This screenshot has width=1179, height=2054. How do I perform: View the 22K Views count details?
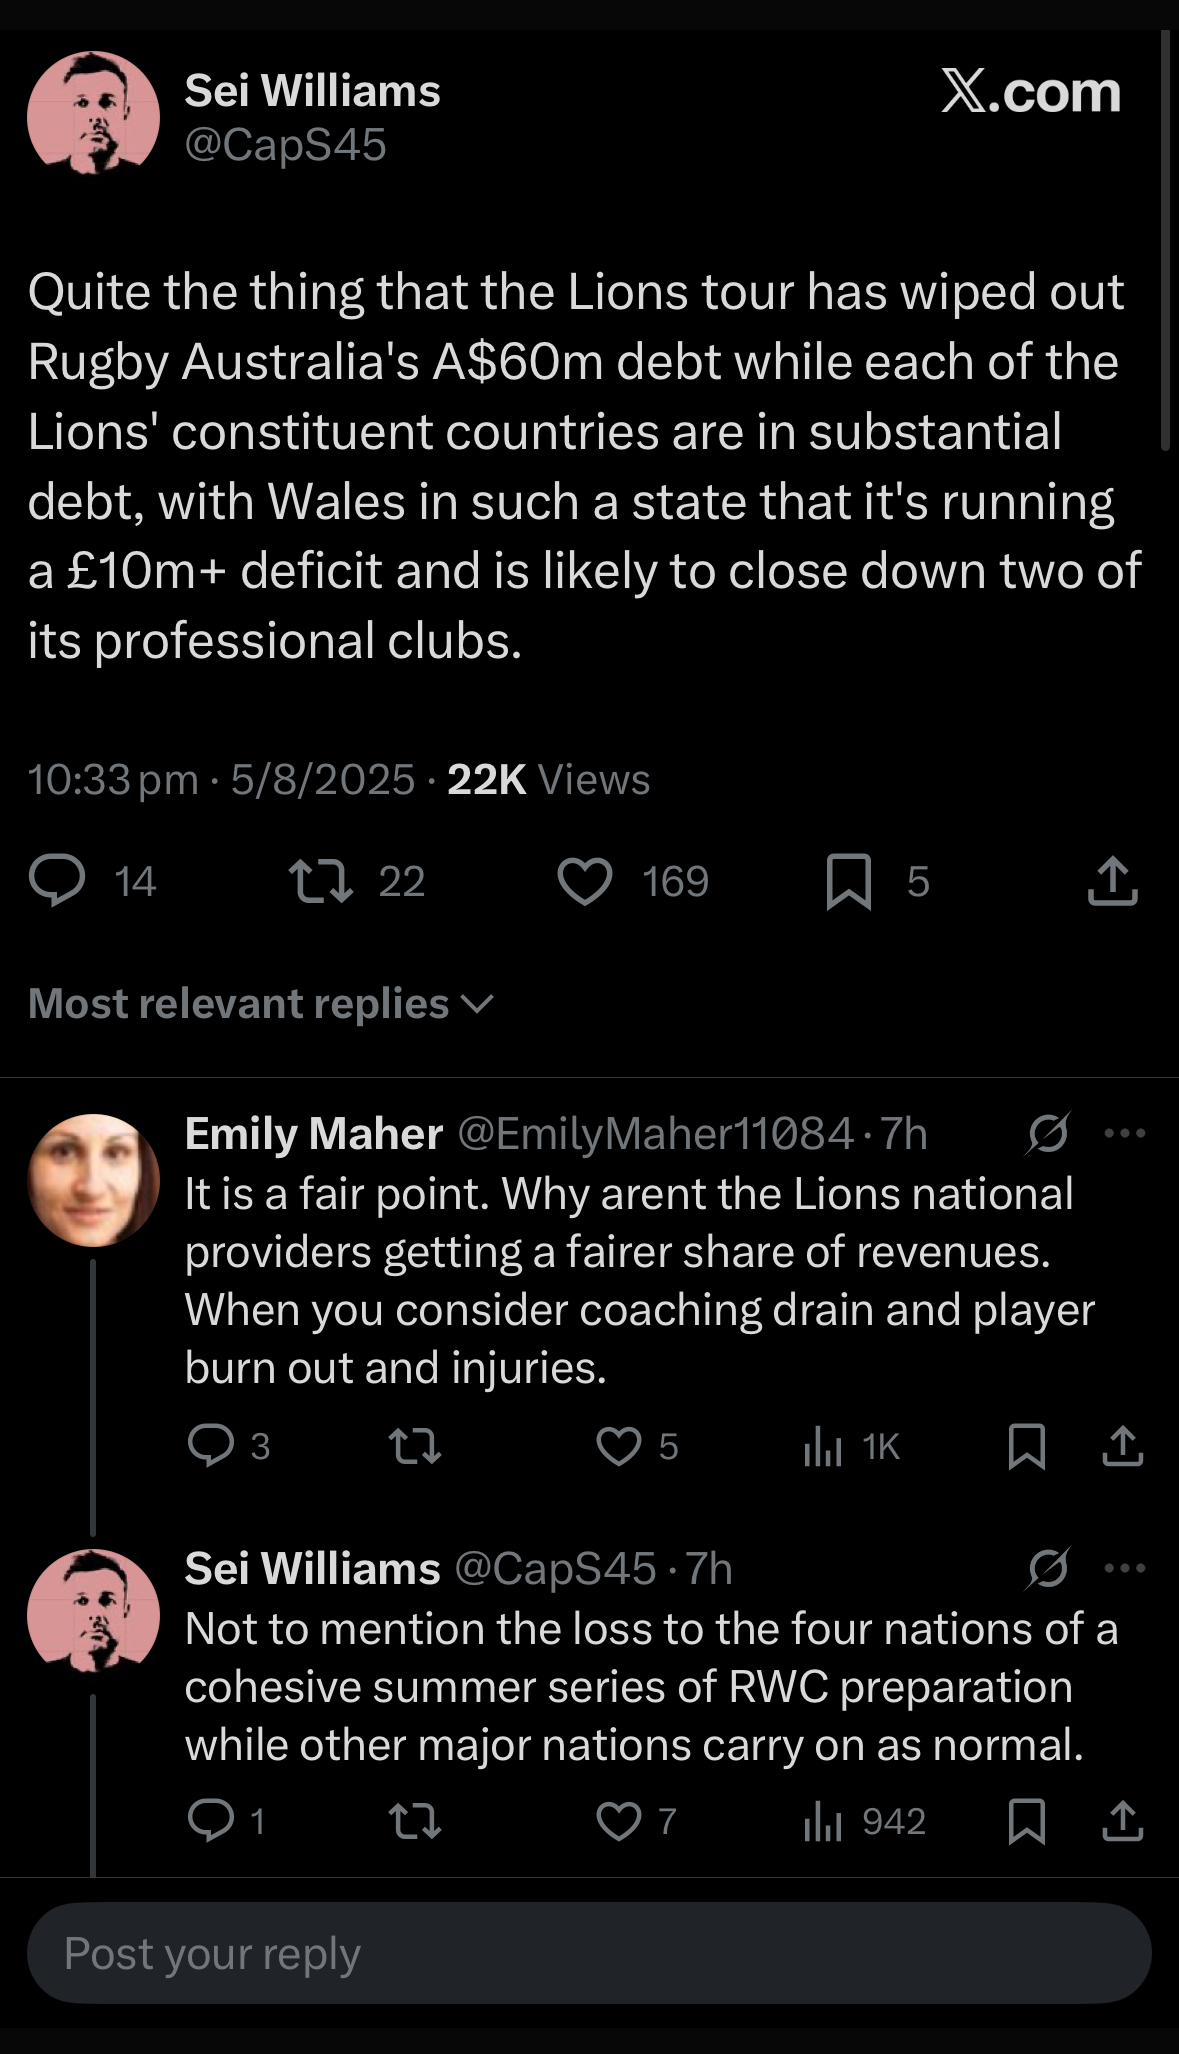pos(548,780)
